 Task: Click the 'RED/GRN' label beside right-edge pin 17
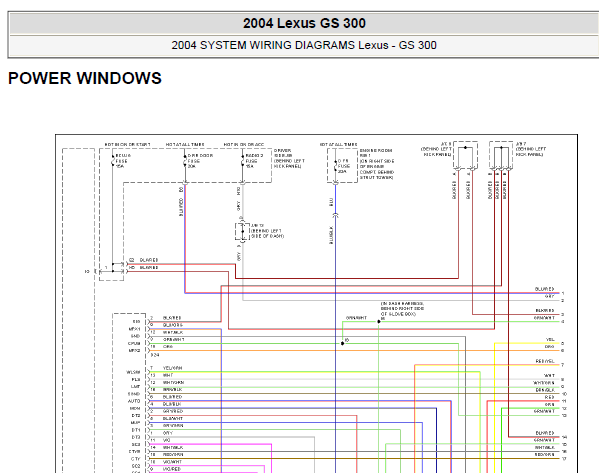(544, 455)
